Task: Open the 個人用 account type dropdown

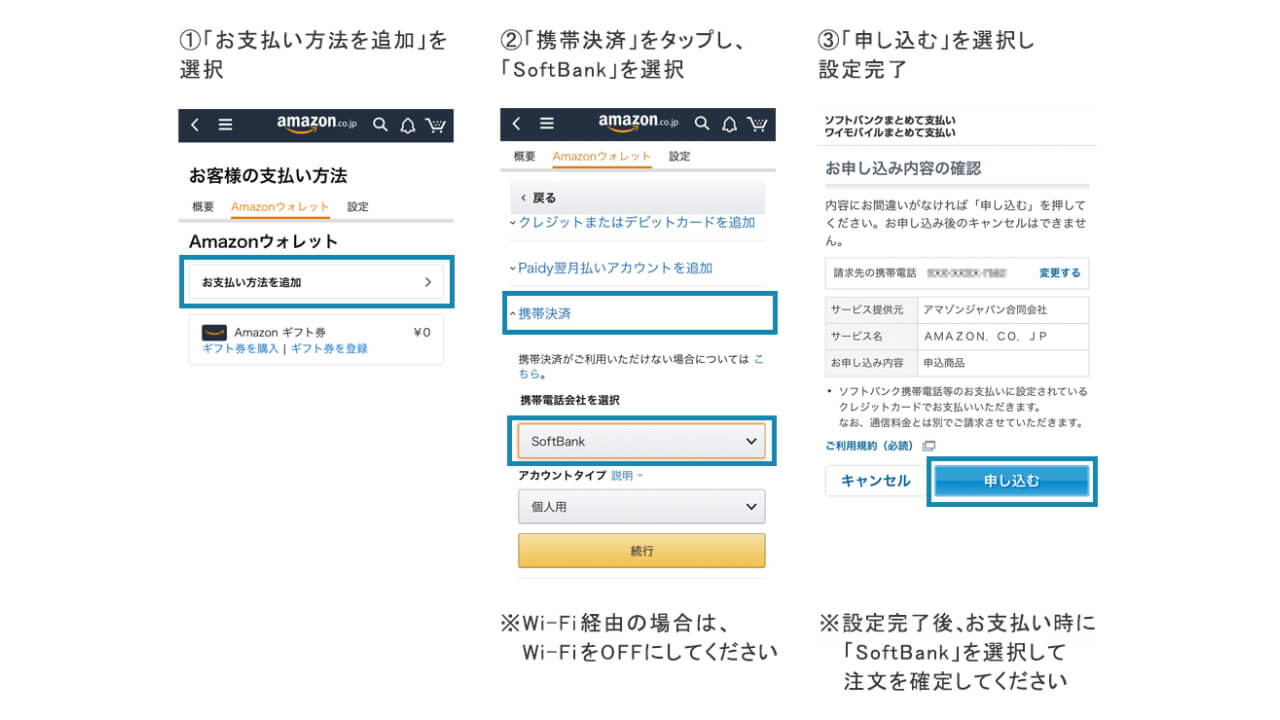Action: [x=641, y=507]
